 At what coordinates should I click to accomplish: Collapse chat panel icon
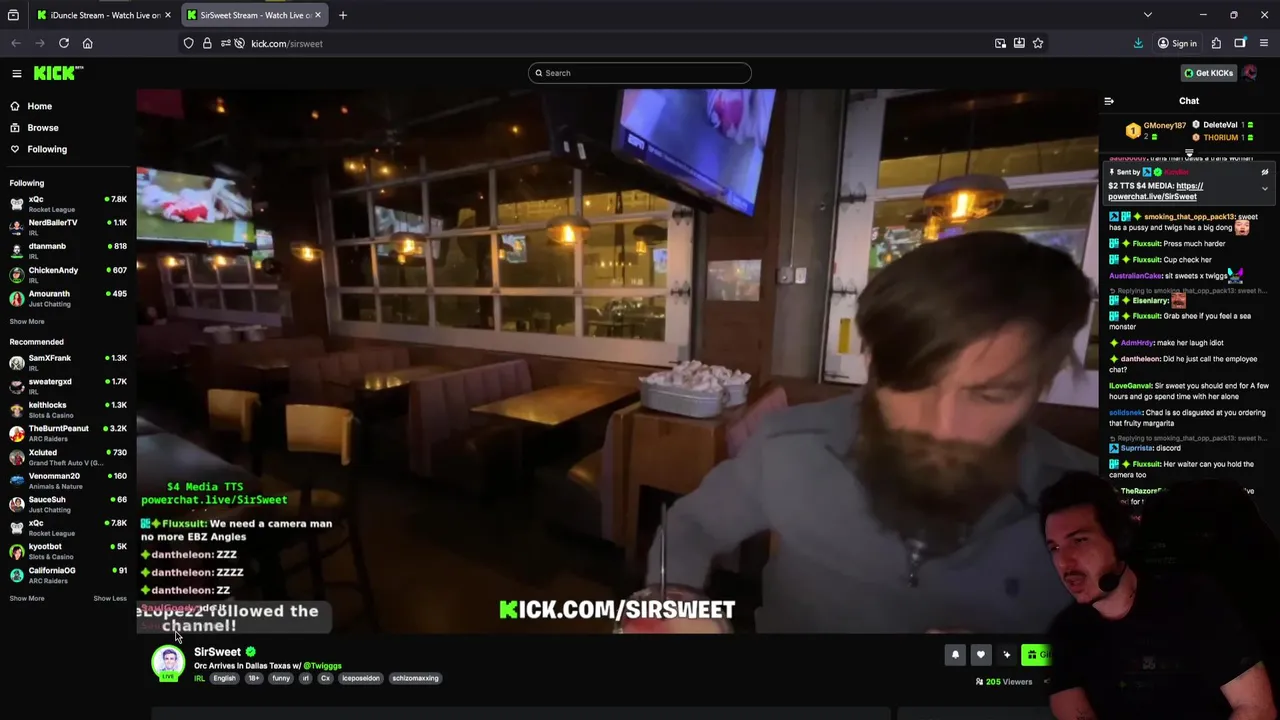tap(1109, 101)
